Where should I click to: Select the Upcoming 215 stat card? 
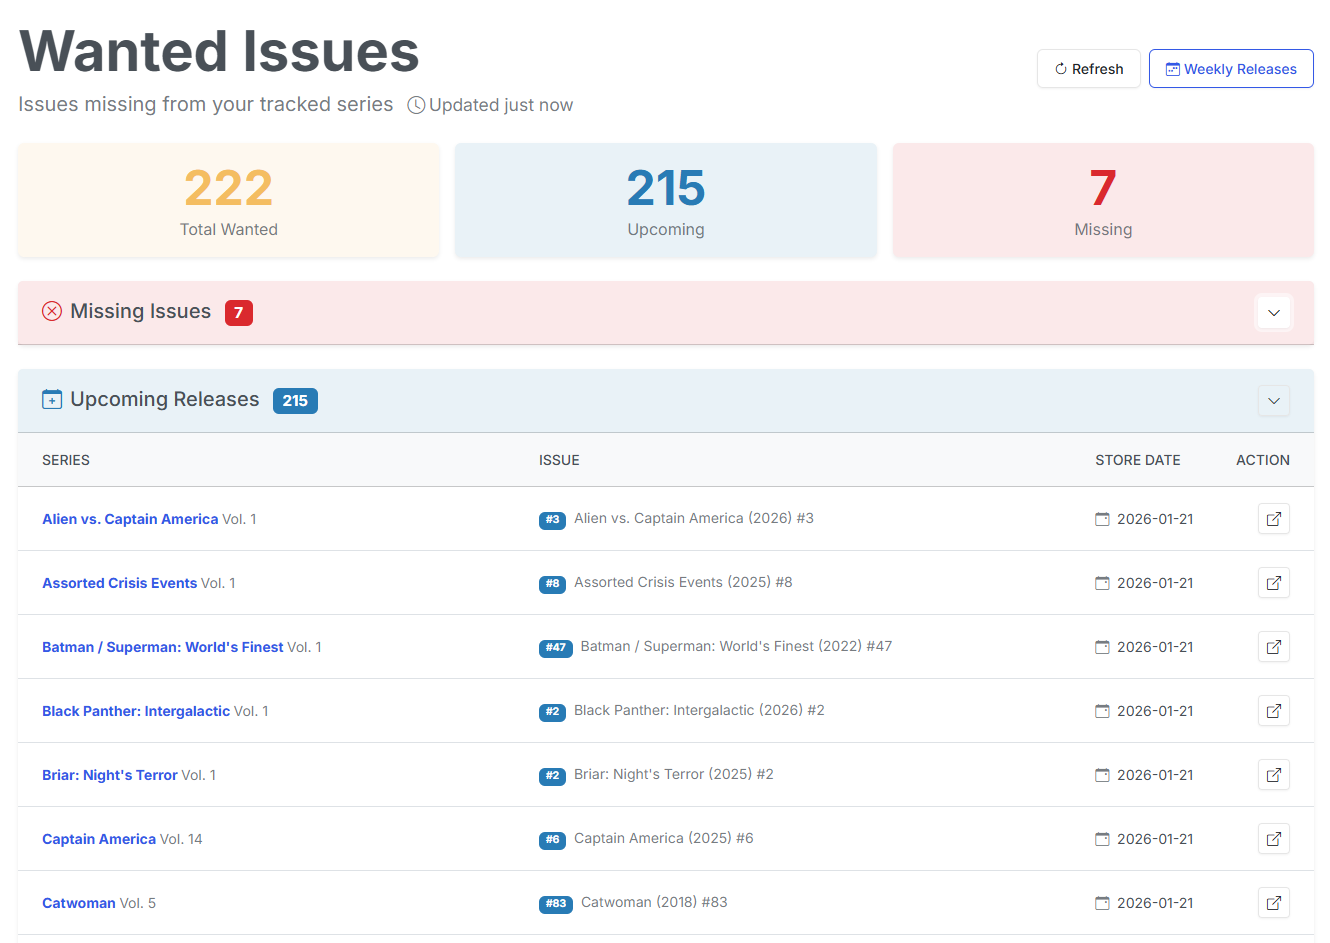(665, 200)
